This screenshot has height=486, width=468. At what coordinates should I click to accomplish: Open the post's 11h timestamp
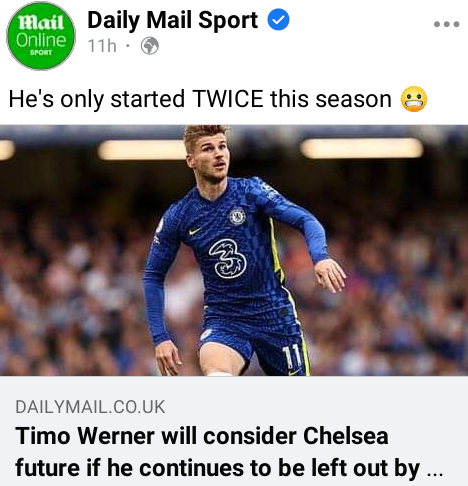[102, 46]
